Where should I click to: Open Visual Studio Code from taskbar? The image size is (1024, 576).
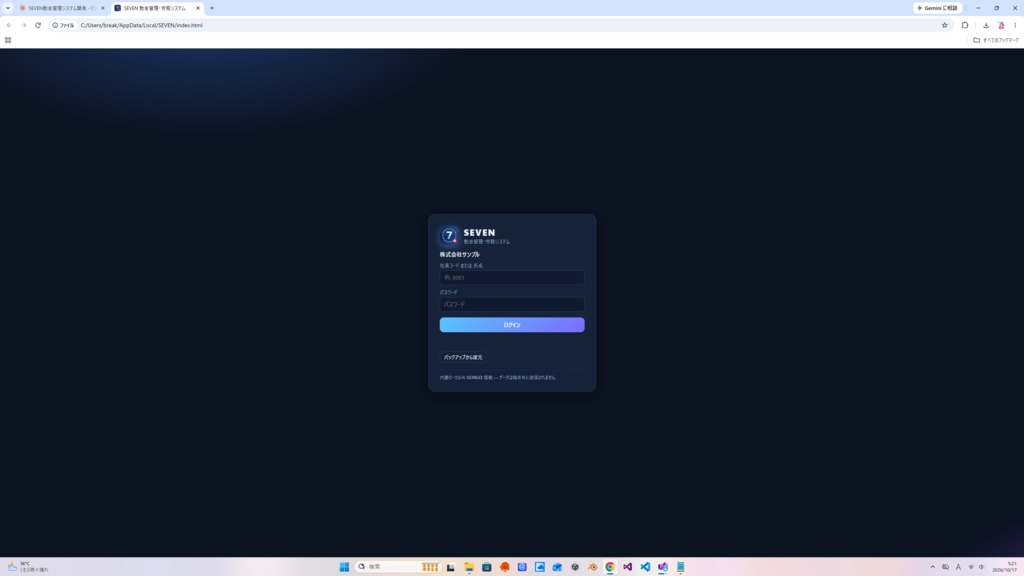(645, 567)
